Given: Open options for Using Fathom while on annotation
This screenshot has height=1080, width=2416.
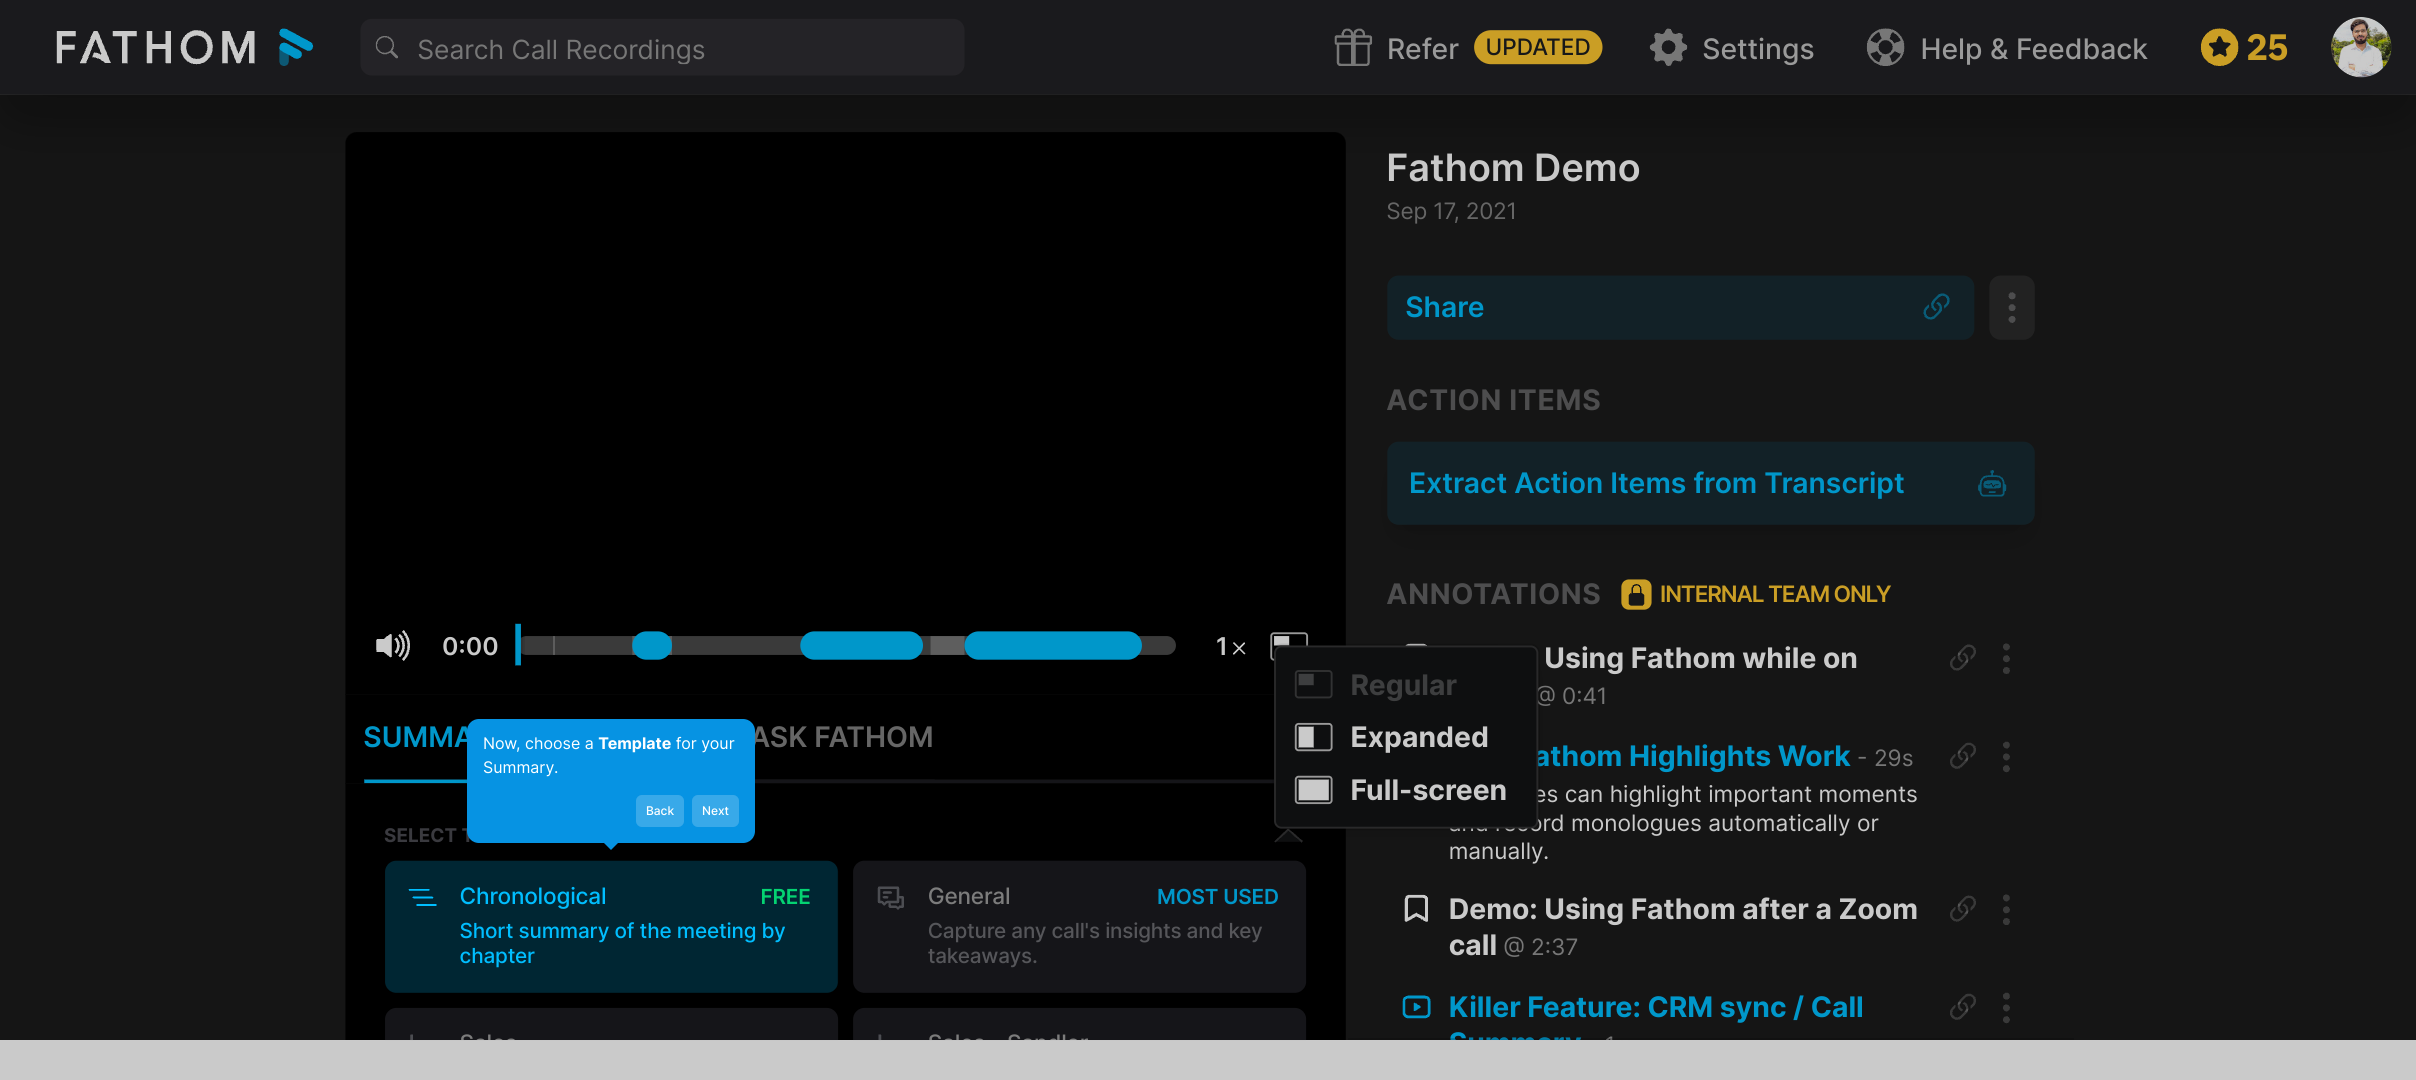Looking at the screenshot, I should [x=2006, y=659].
